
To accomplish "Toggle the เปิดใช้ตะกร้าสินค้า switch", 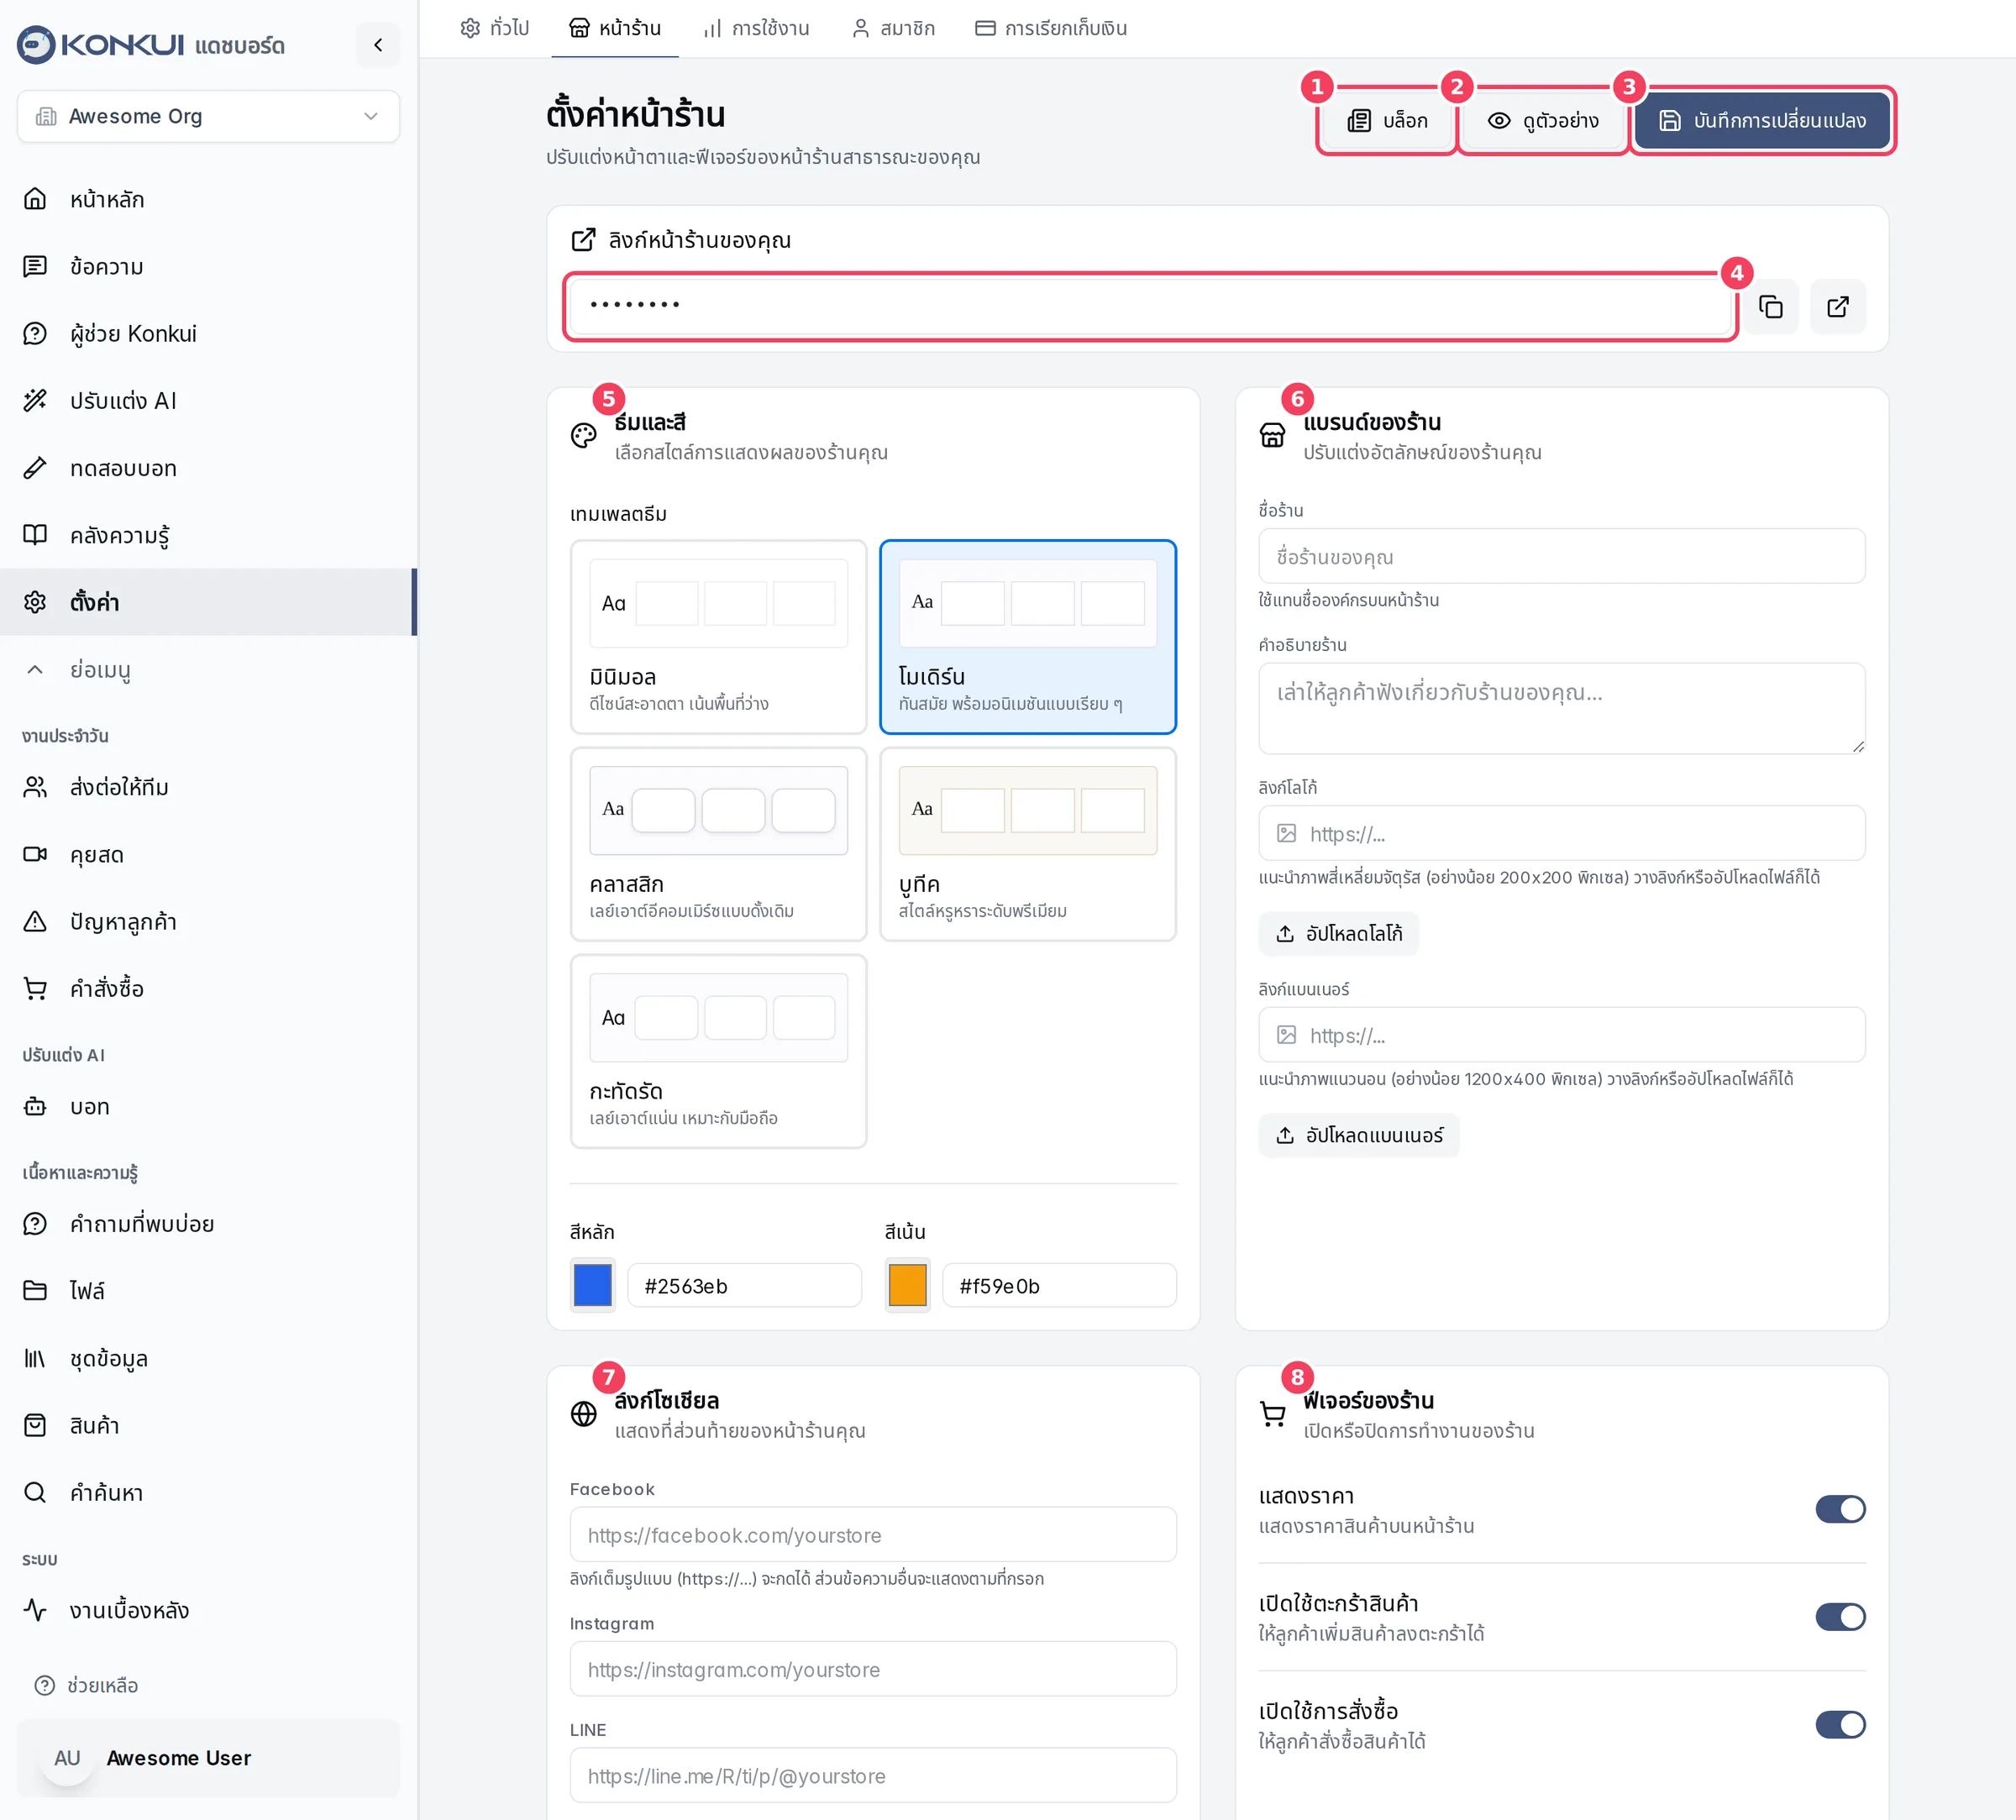I will [1840, 1617].
